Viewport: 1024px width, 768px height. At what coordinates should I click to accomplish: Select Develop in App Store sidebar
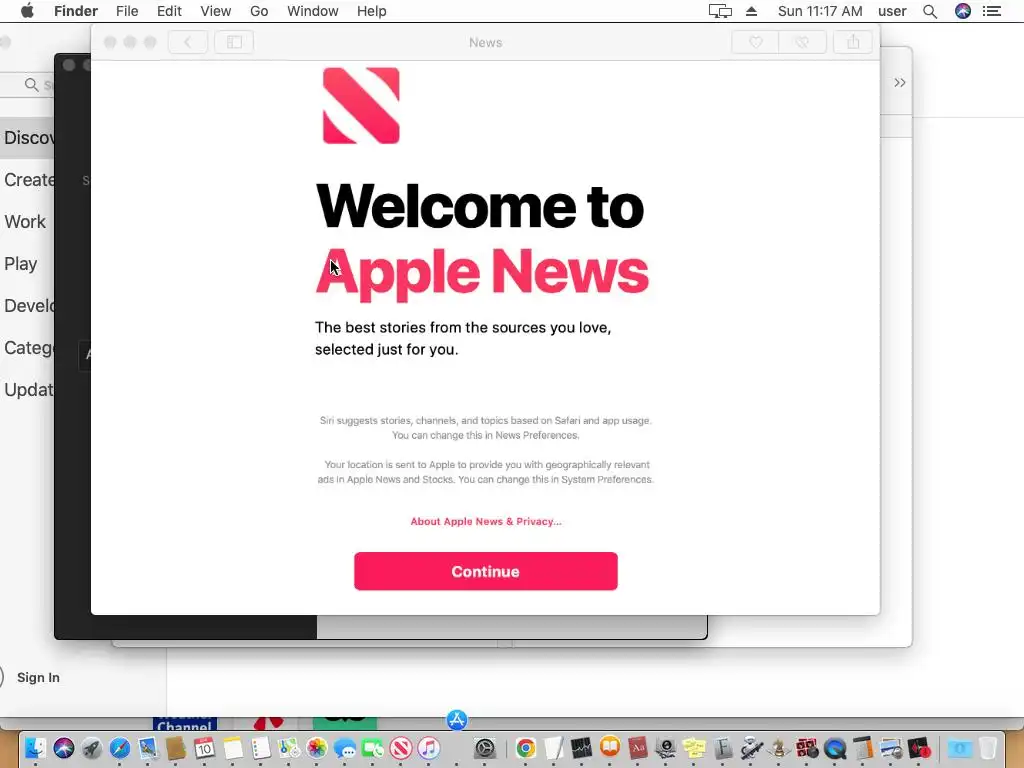click(27, 306)
